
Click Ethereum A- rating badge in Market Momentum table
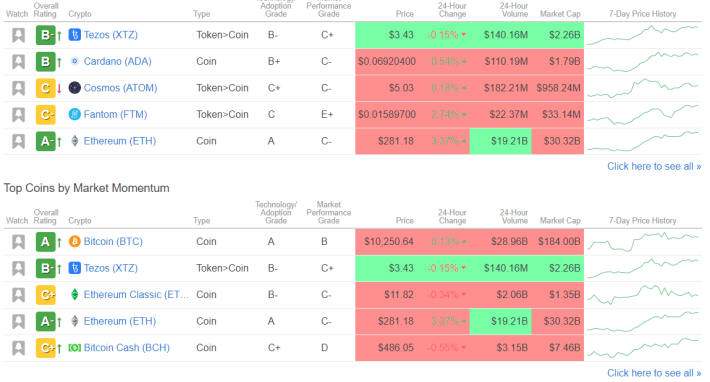(45, 322)
